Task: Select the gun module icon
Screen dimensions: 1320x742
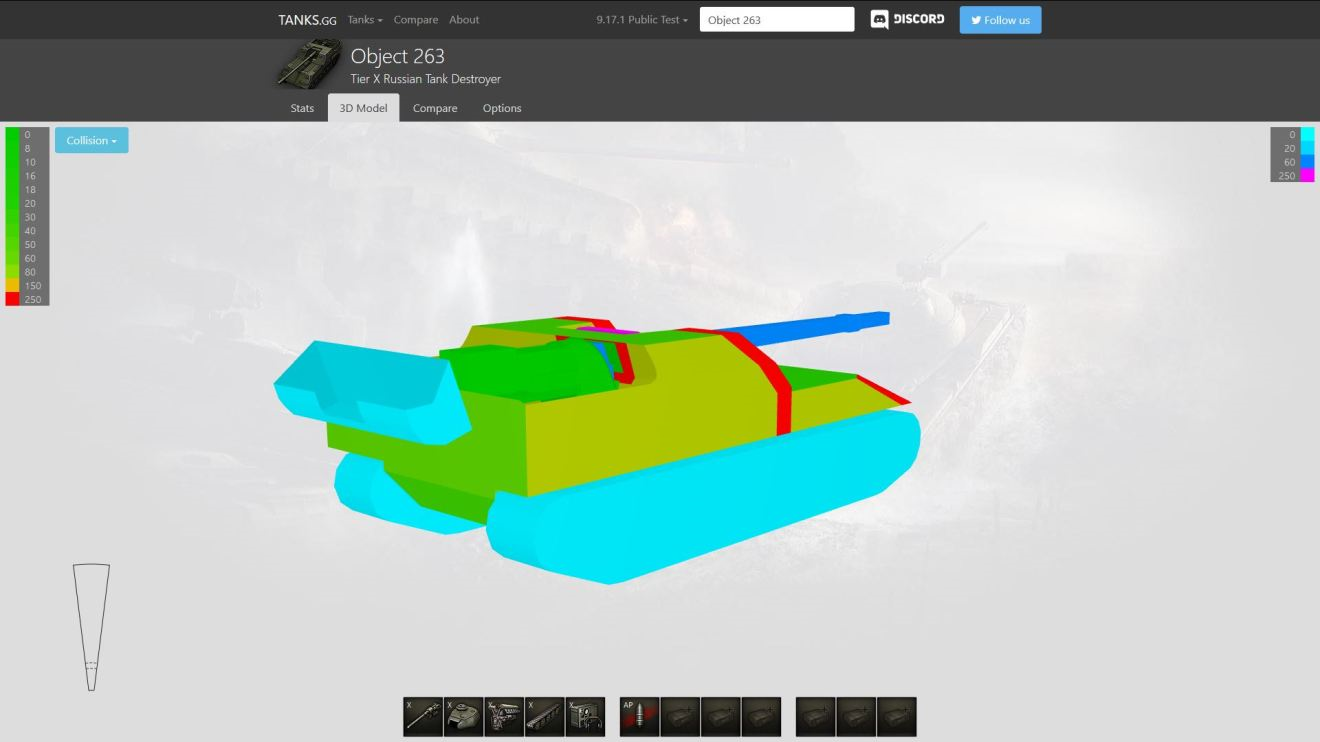Action: [423, 717]
